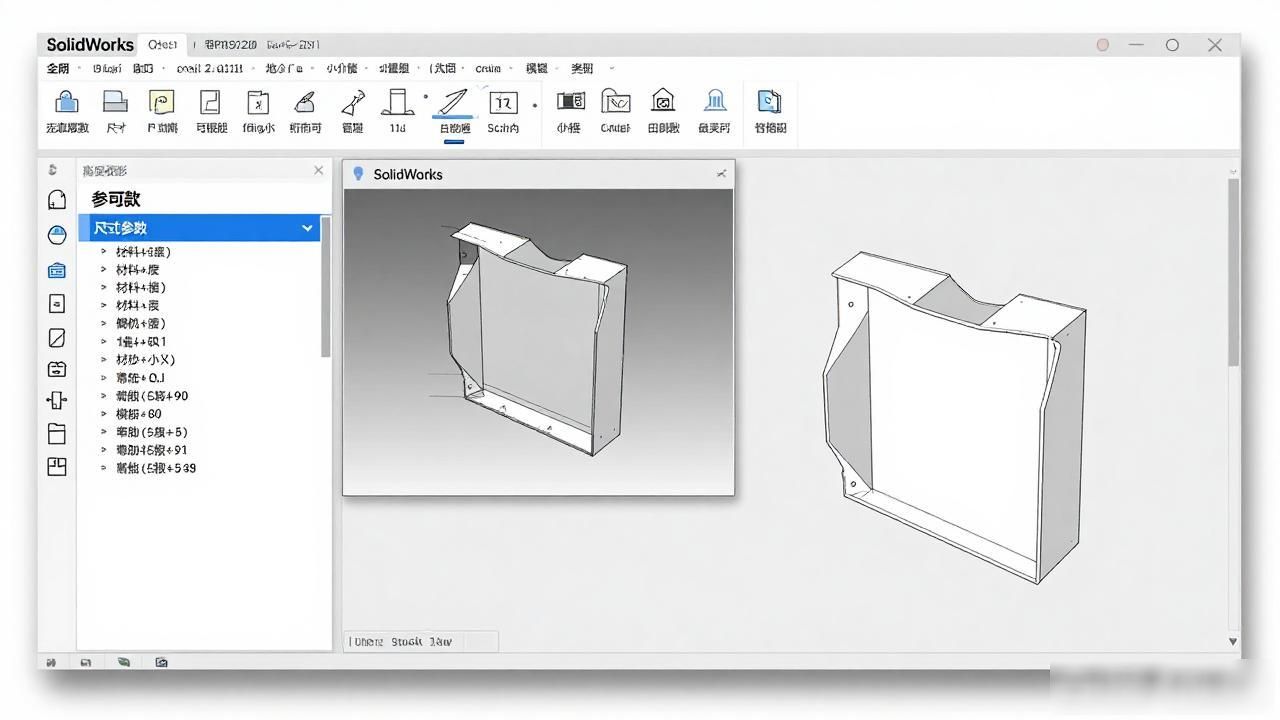Open the grid layout sidebar icon
1280x720 pixels.
(57, 466)
